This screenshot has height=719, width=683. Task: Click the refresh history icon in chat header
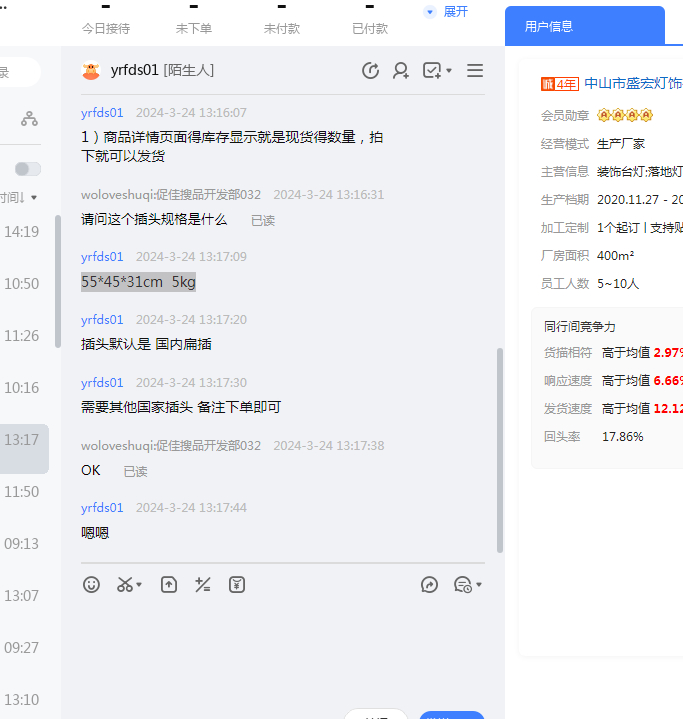tap(370, 70)
